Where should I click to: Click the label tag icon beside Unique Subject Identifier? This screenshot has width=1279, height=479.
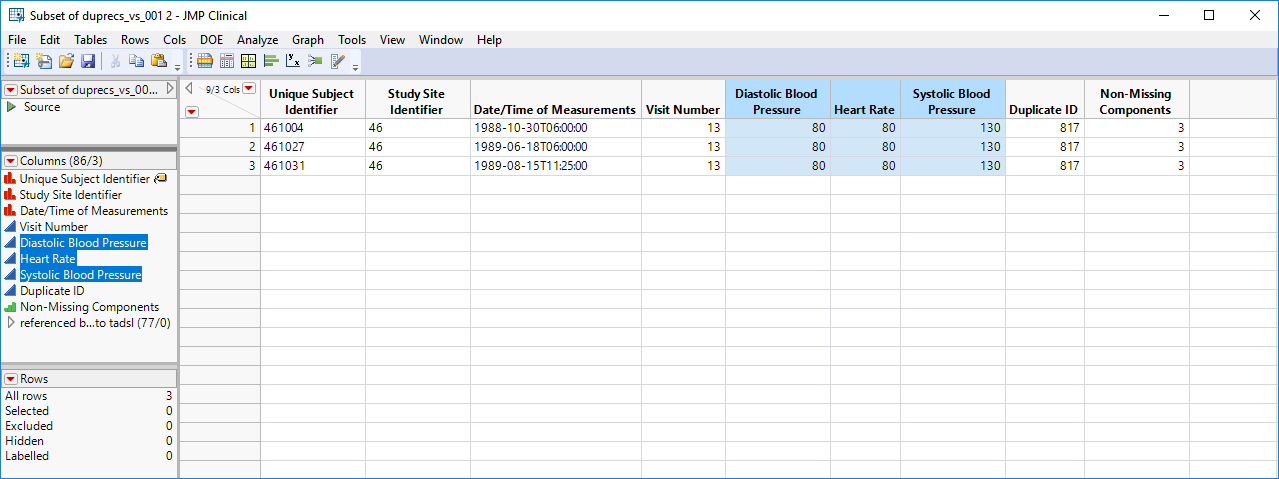(x=161, y=179)
